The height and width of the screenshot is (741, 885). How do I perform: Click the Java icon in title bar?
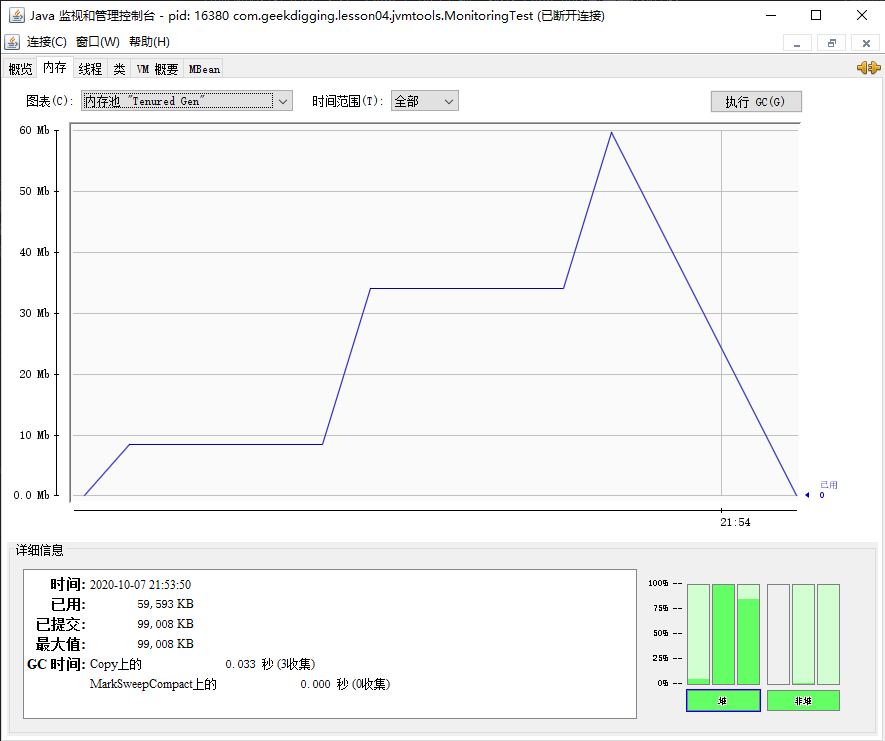(x=16, y=15)
